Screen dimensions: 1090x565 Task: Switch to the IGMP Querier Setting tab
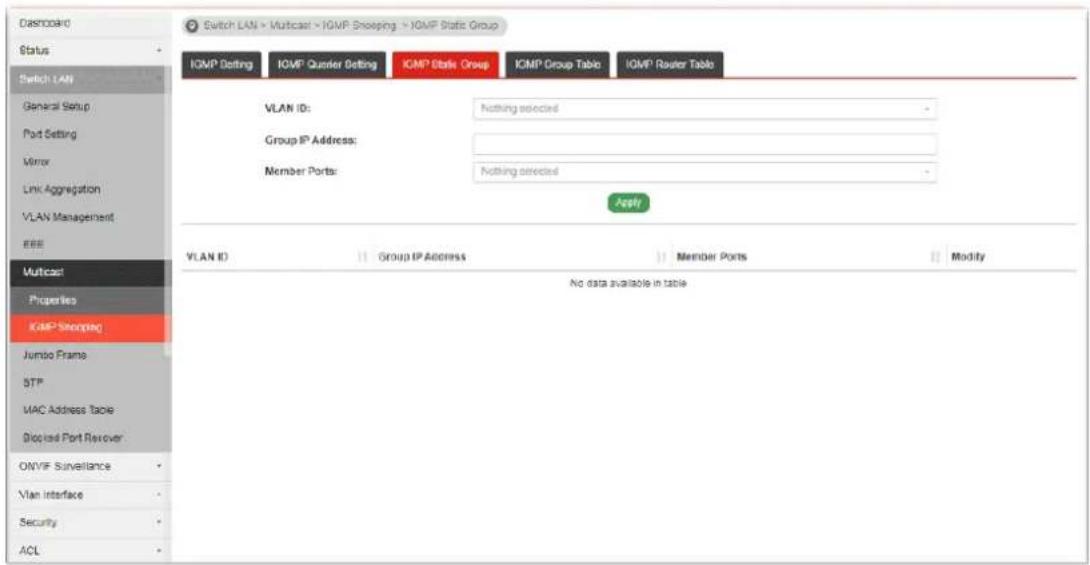(x=327, y=65)
